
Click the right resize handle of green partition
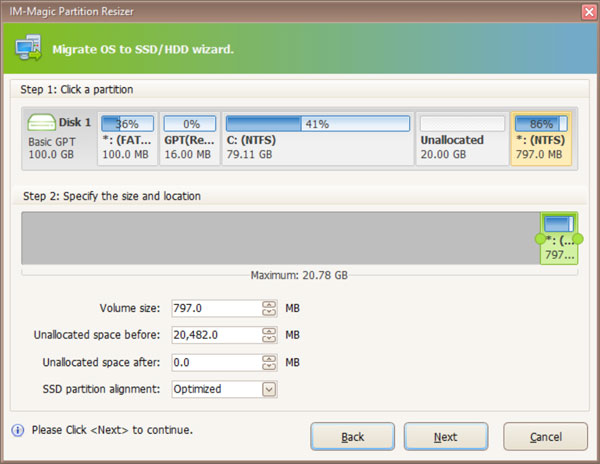578,239
